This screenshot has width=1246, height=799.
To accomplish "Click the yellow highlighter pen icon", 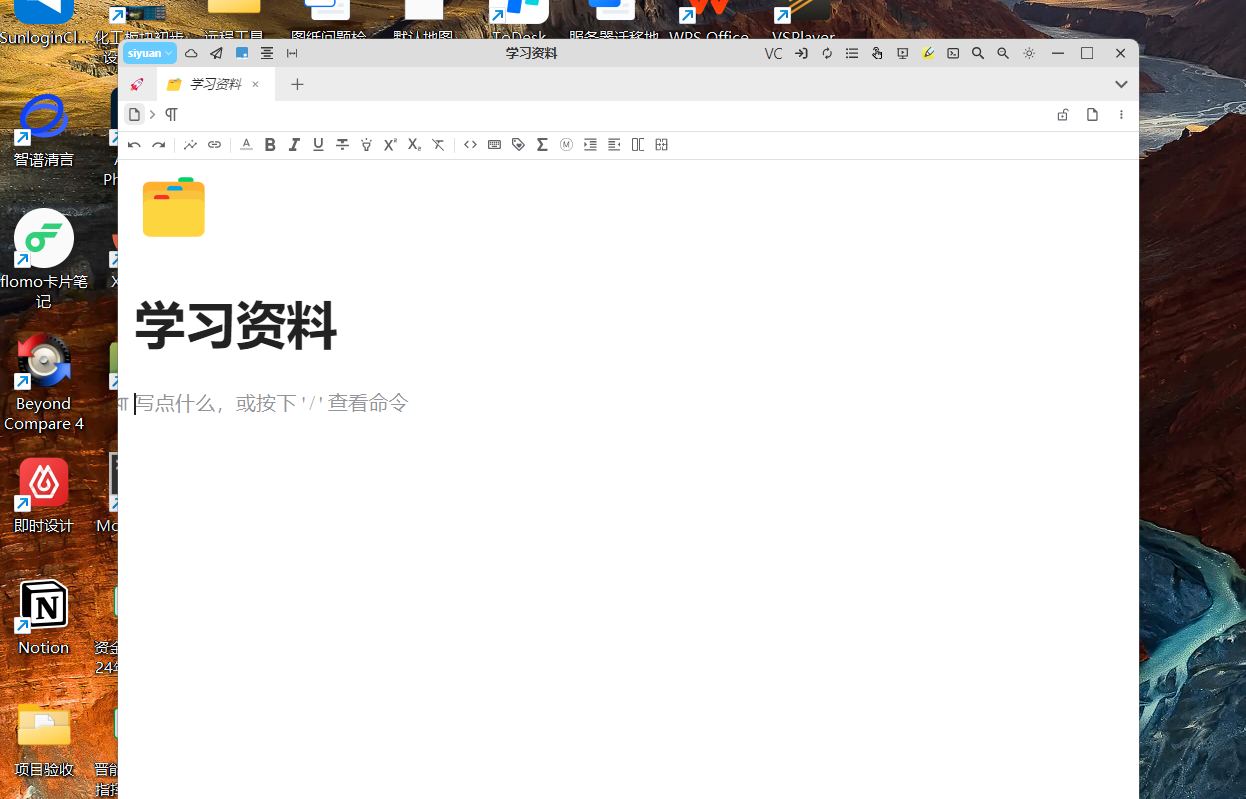I will (x=928, y=54).
